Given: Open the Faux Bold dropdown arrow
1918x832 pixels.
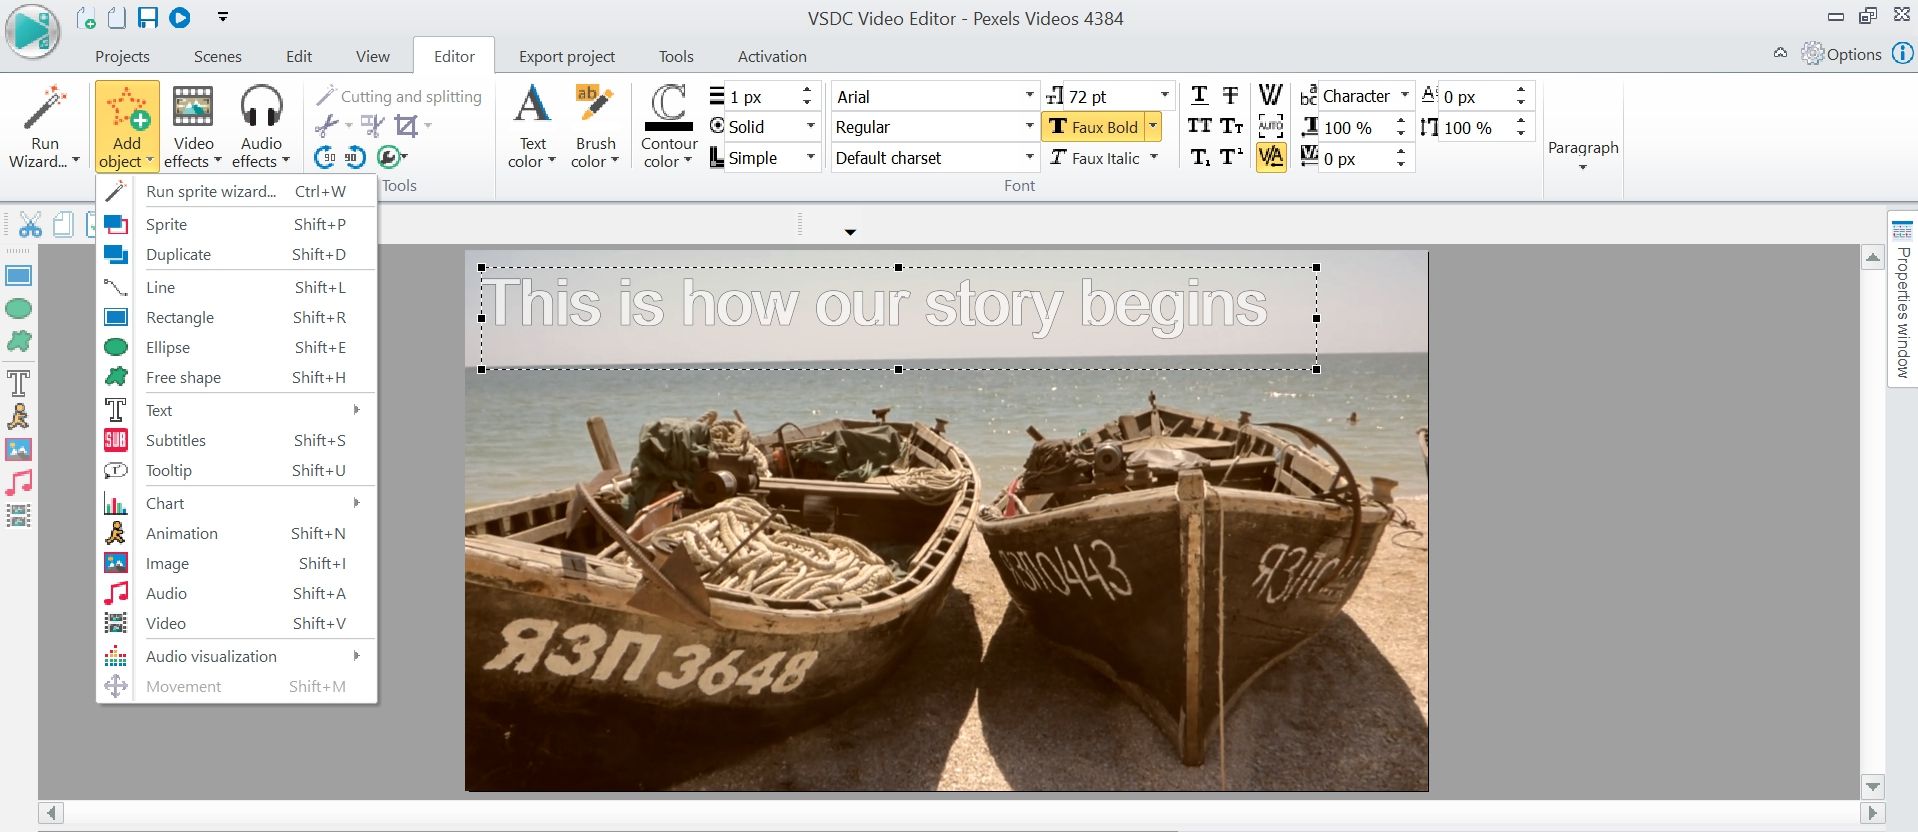Looking at the screenshot, I should coord(1153,127).
